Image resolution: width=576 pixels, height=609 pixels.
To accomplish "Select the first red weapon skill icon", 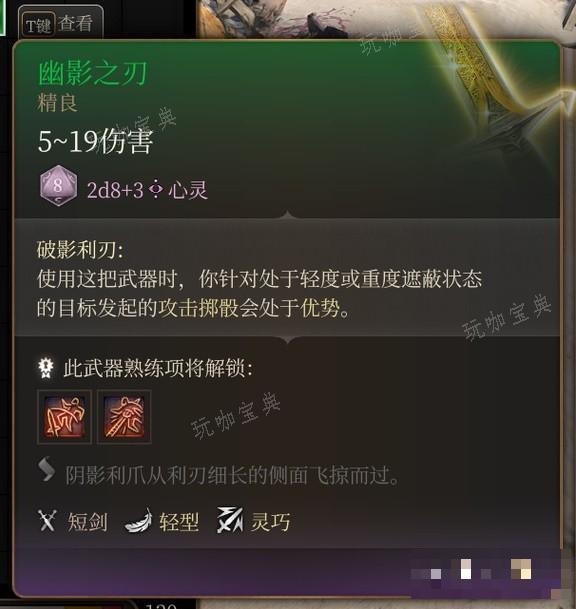I will tap(64, 417).
